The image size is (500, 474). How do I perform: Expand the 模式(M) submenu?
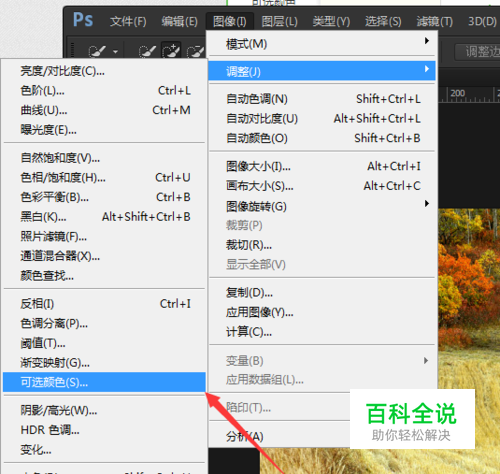(x=322, y=44)
